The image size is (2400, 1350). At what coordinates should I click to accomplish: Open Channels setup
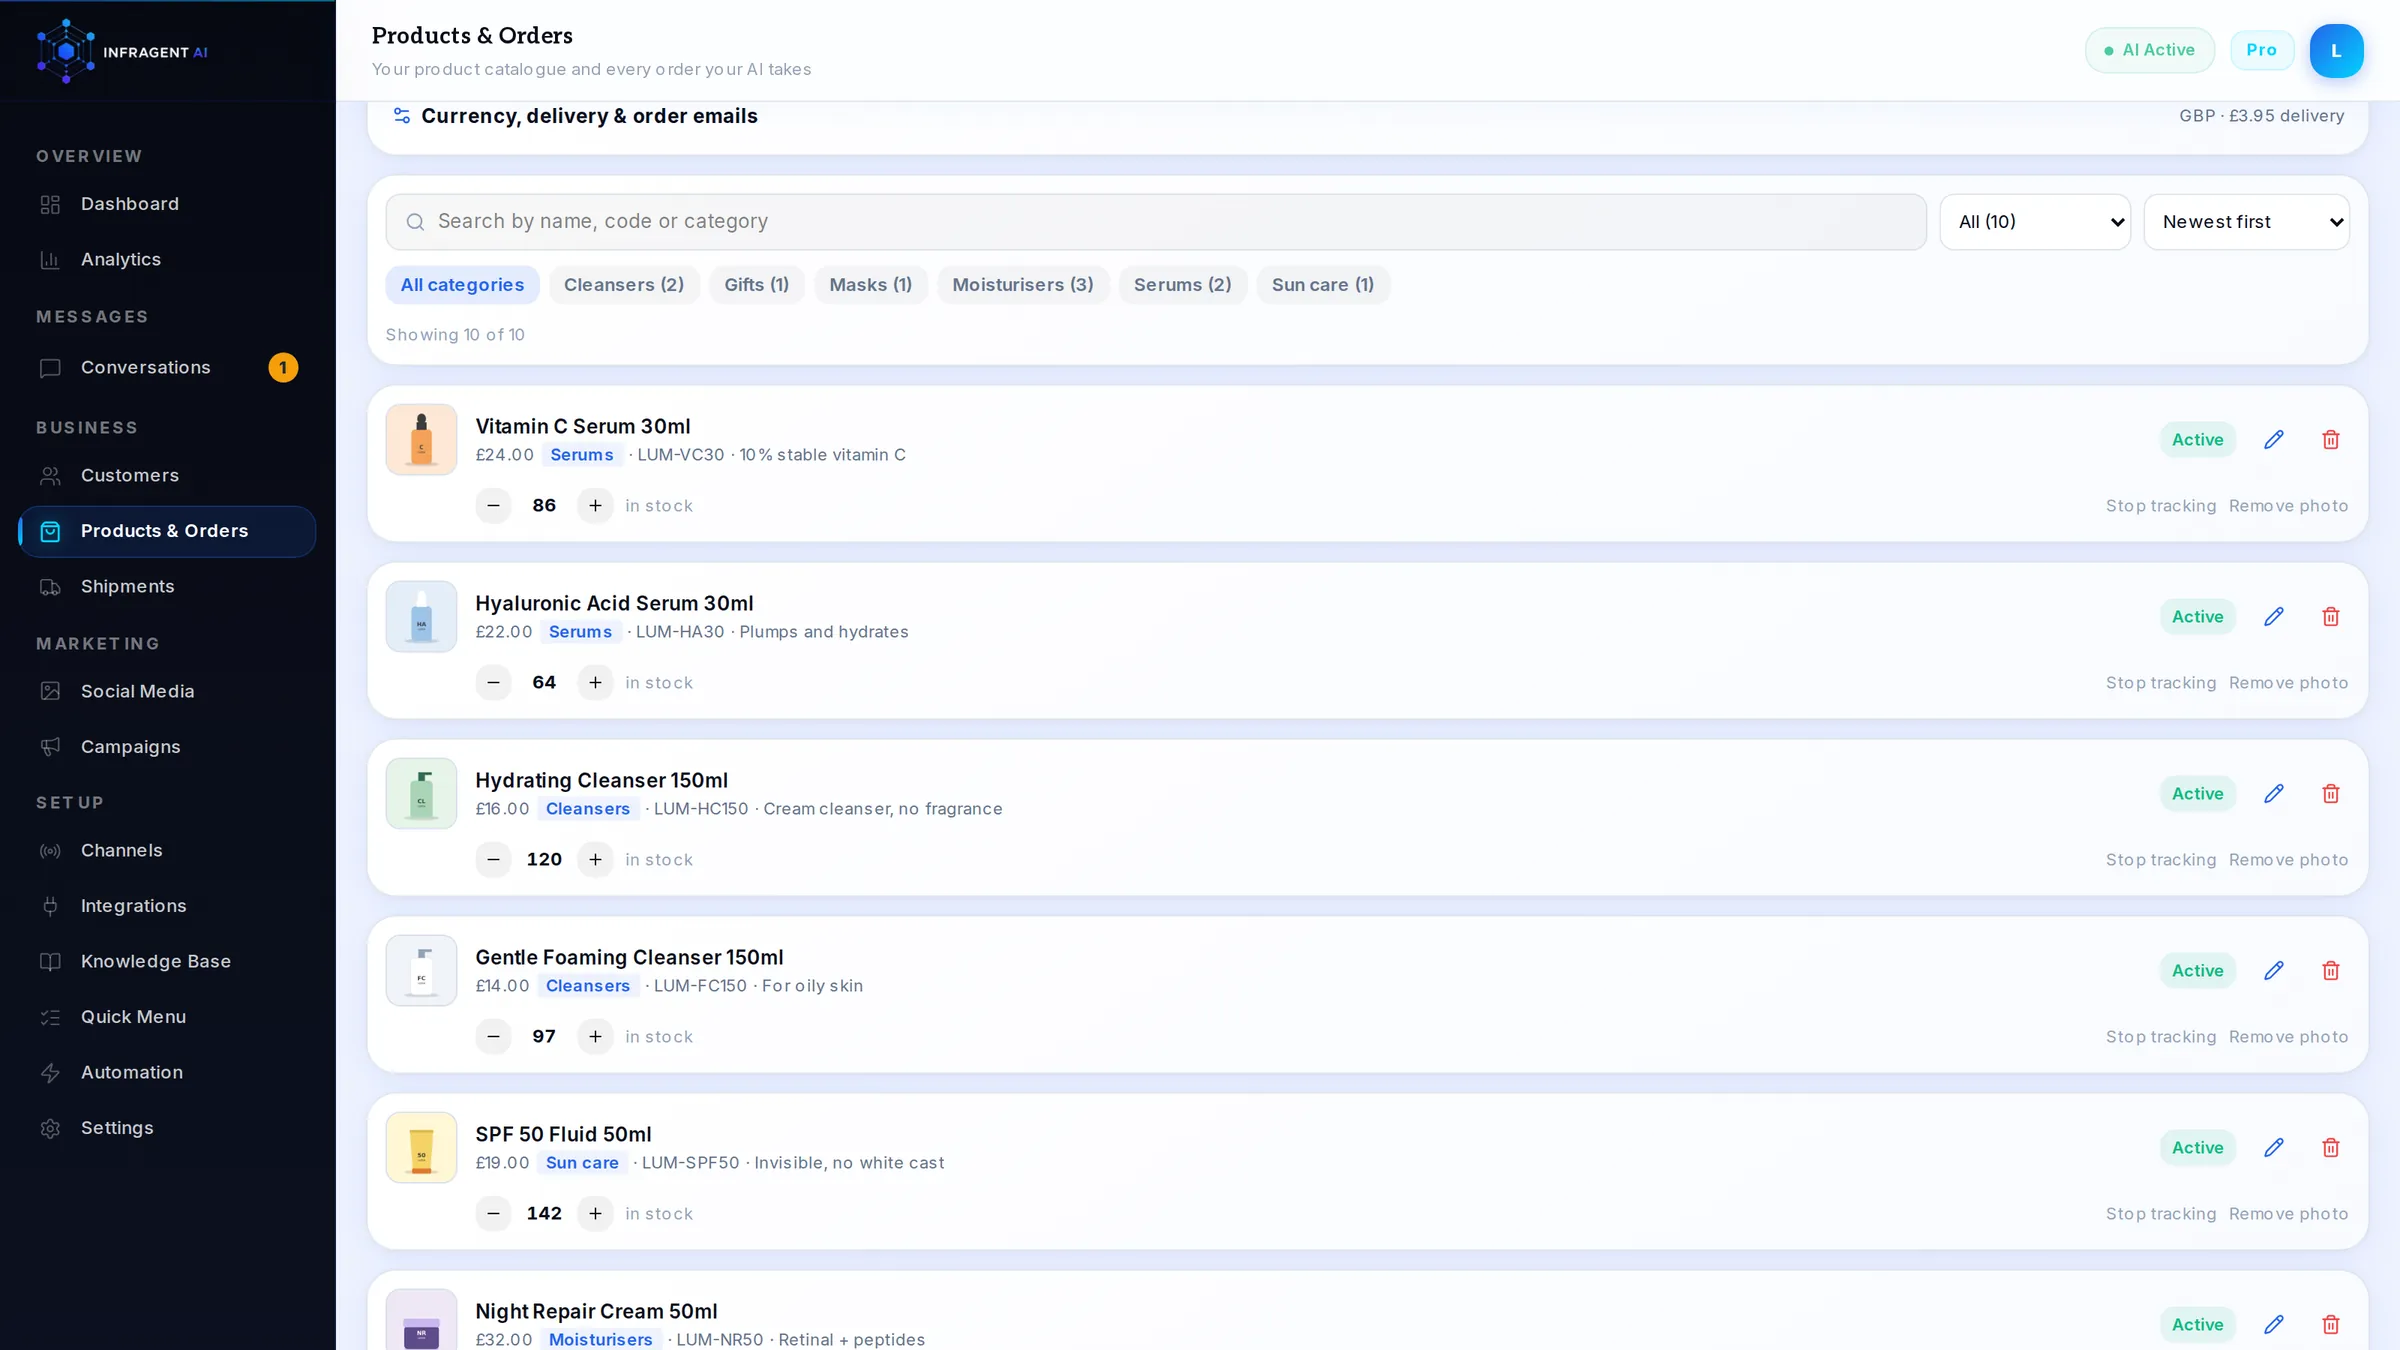tap(167, 851)
